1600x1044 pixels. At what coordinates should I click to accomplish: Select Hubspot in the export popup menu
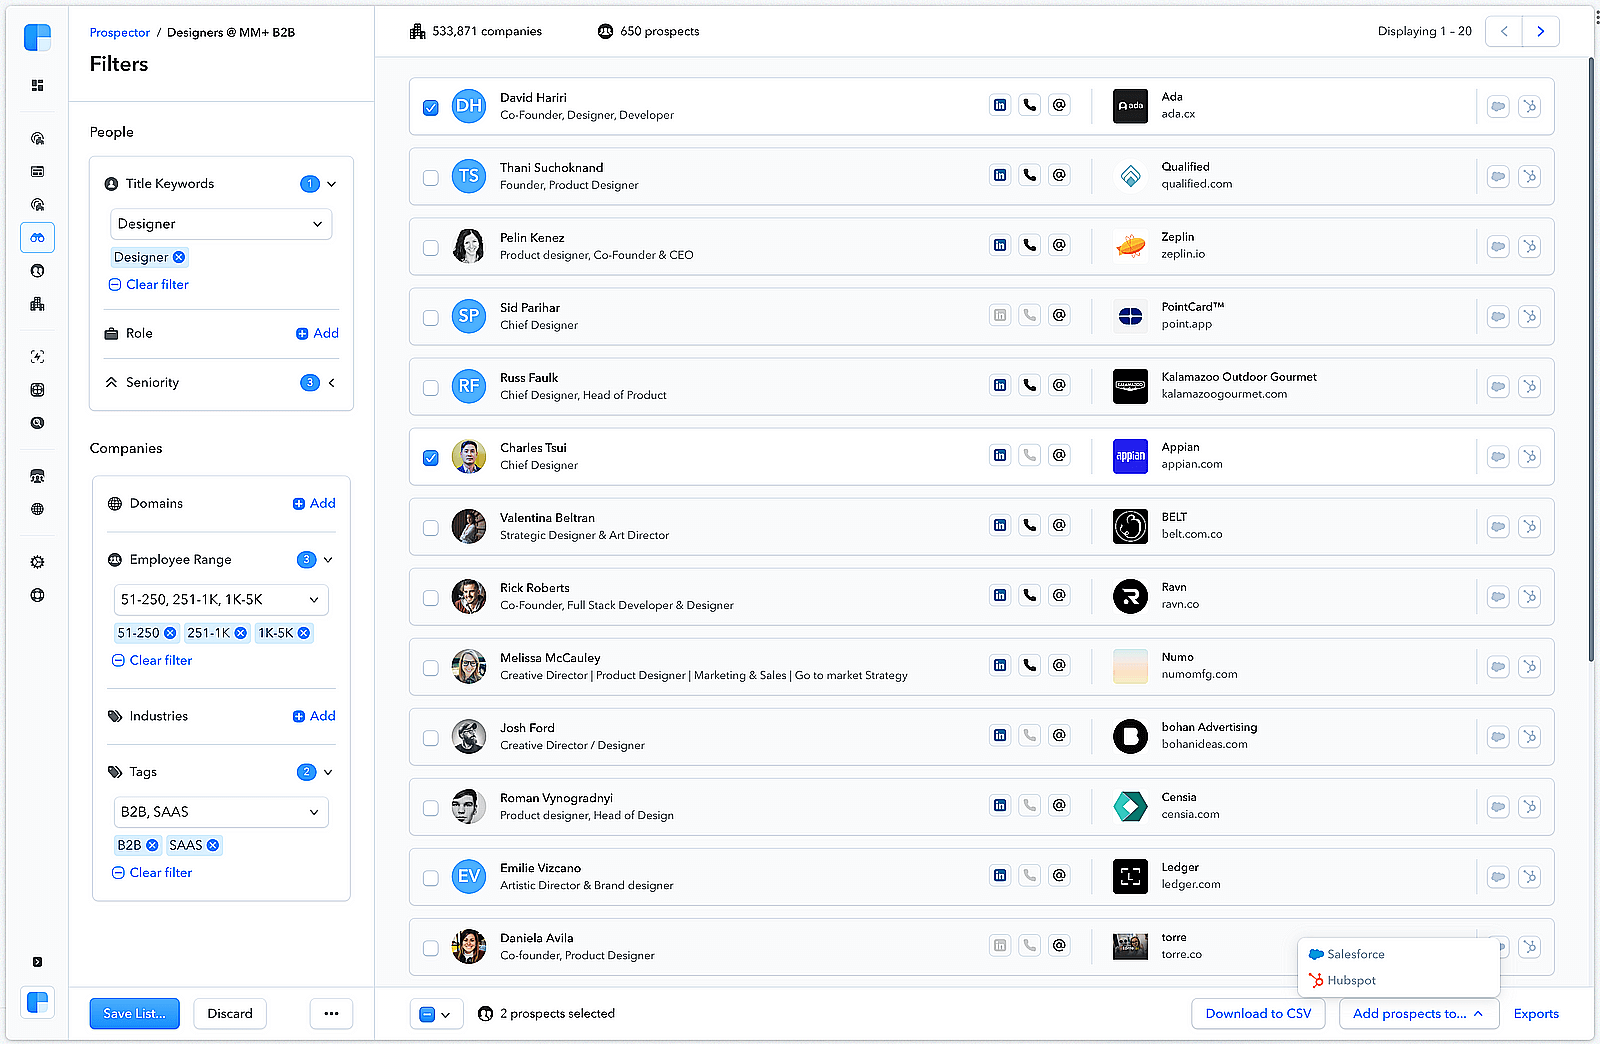coord(1351,980)
